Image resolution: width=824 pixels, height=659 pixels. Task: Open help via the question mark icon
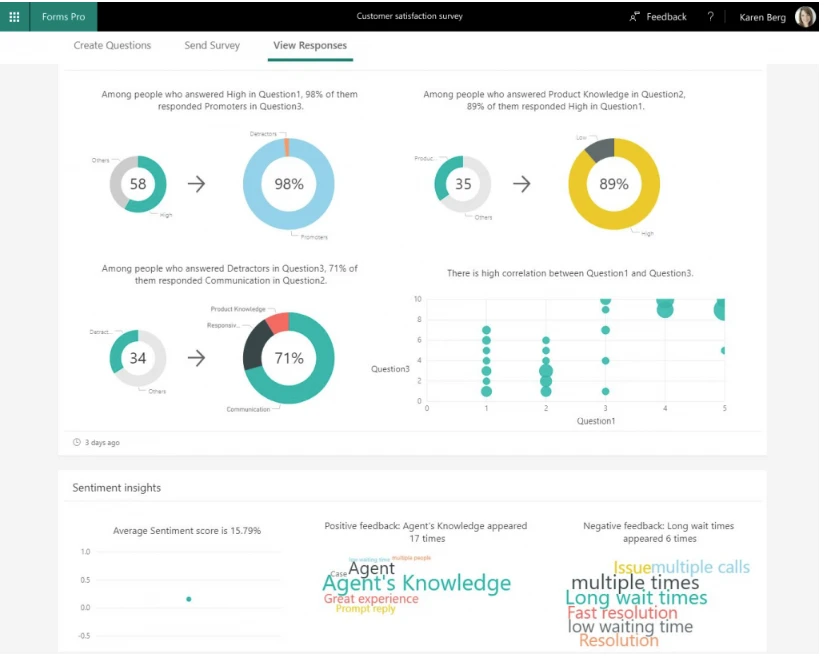pos(710,17)
